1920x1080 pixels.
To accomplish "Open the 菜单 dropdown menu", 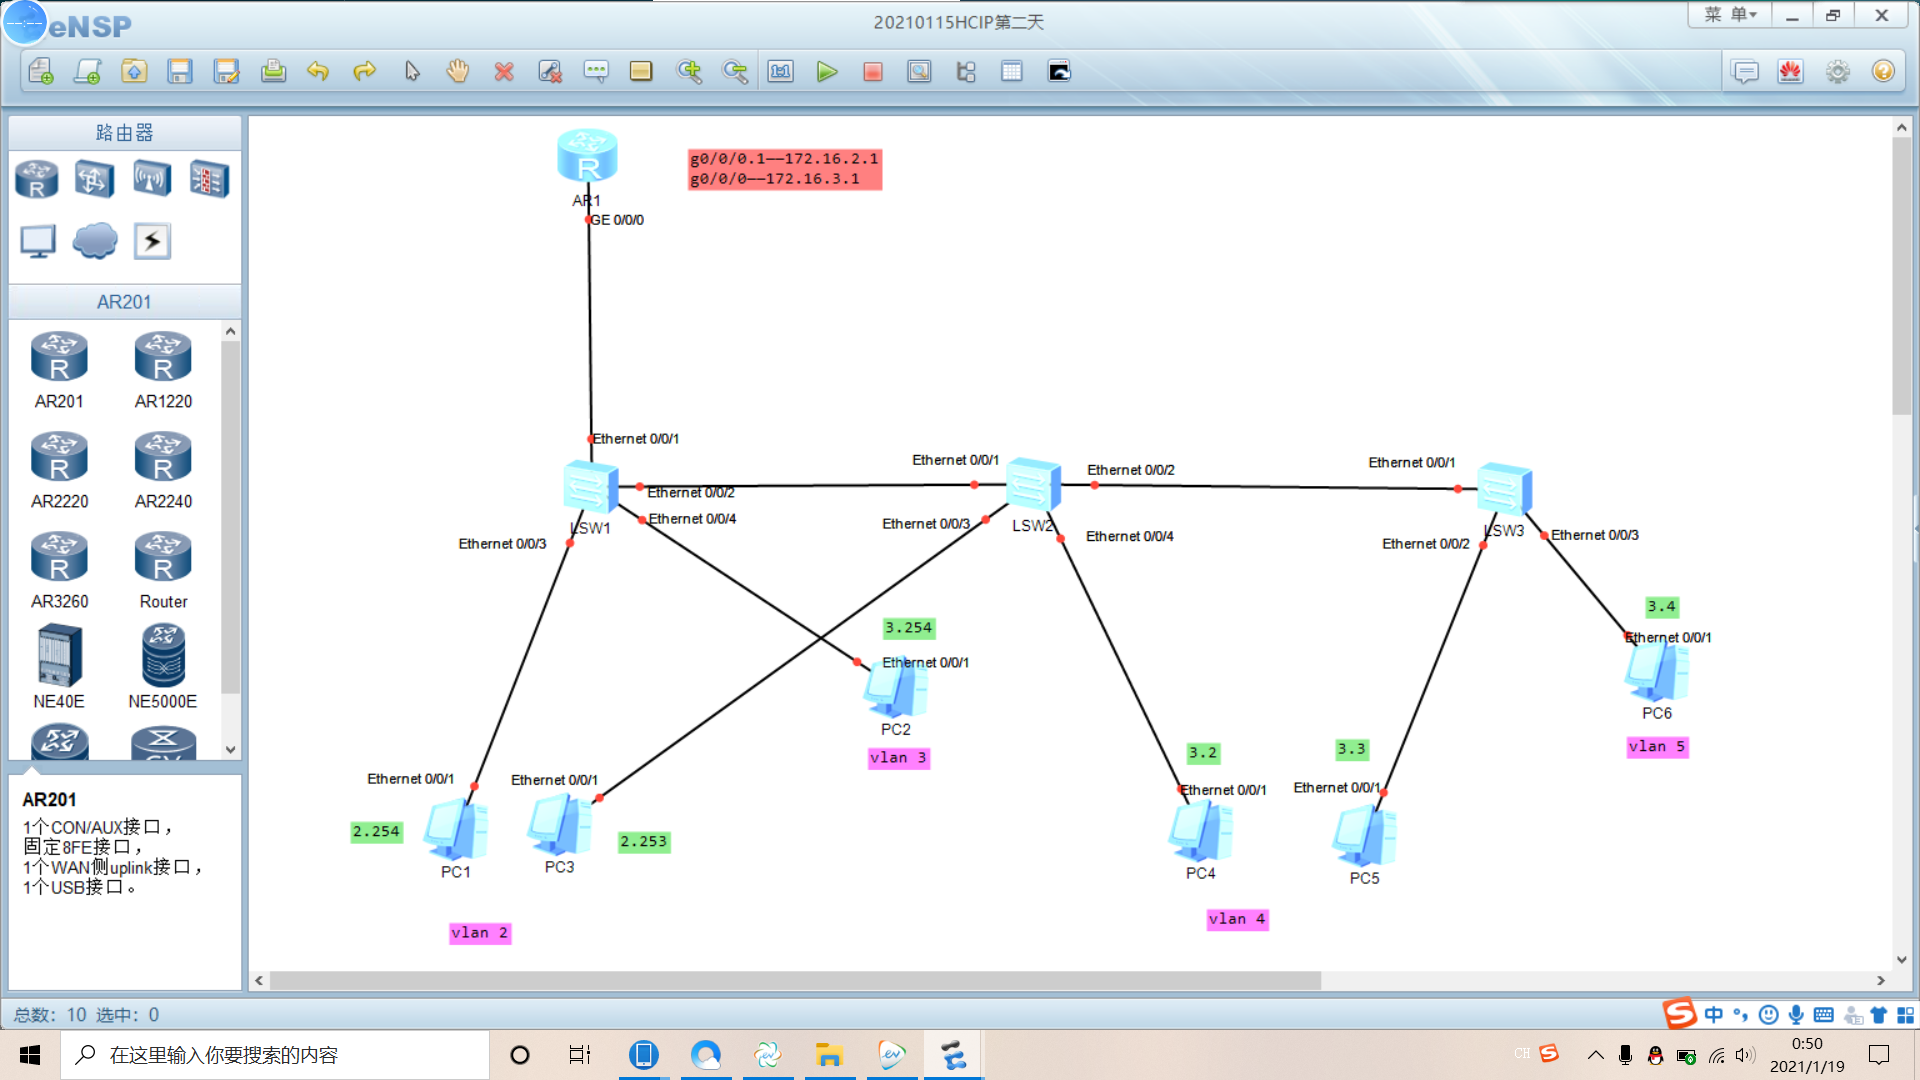I will click(1729, 15).
